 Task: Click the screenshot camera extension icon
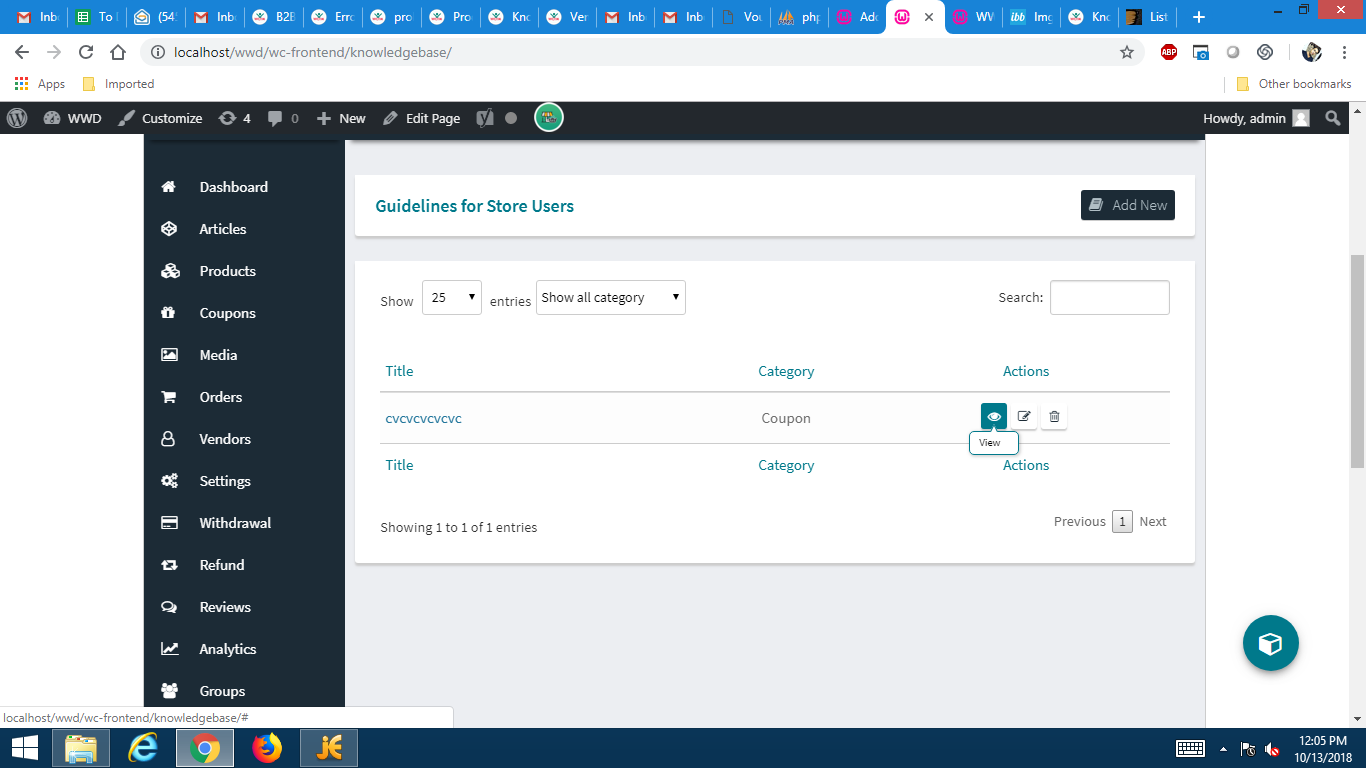point(1201,52)
